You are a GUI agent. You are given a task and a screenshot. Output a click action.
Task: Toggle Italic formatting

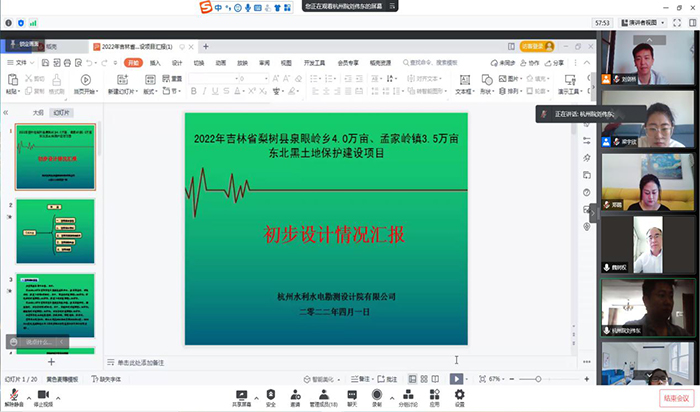coord(204,91)
